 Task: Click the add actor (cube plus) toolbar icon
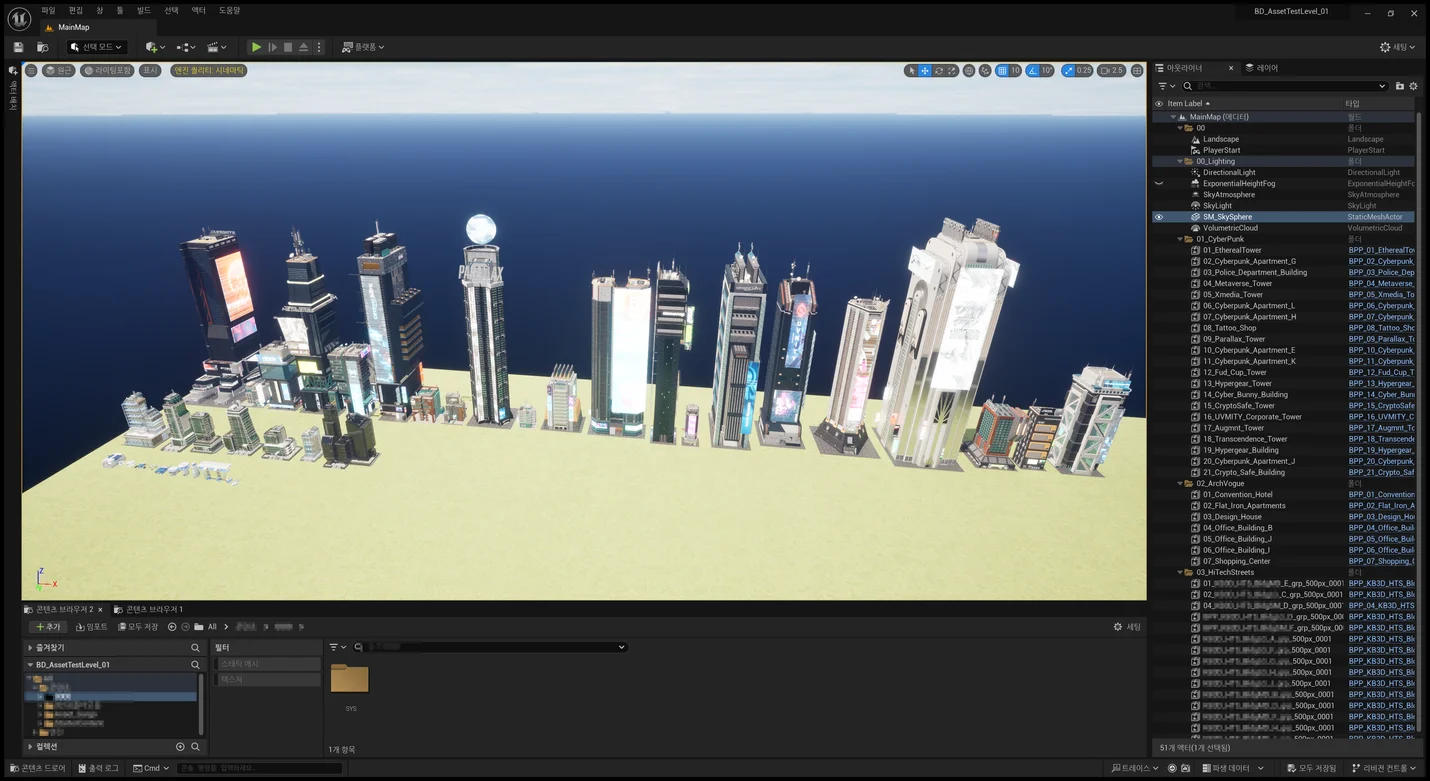click(x=155, y=47)
